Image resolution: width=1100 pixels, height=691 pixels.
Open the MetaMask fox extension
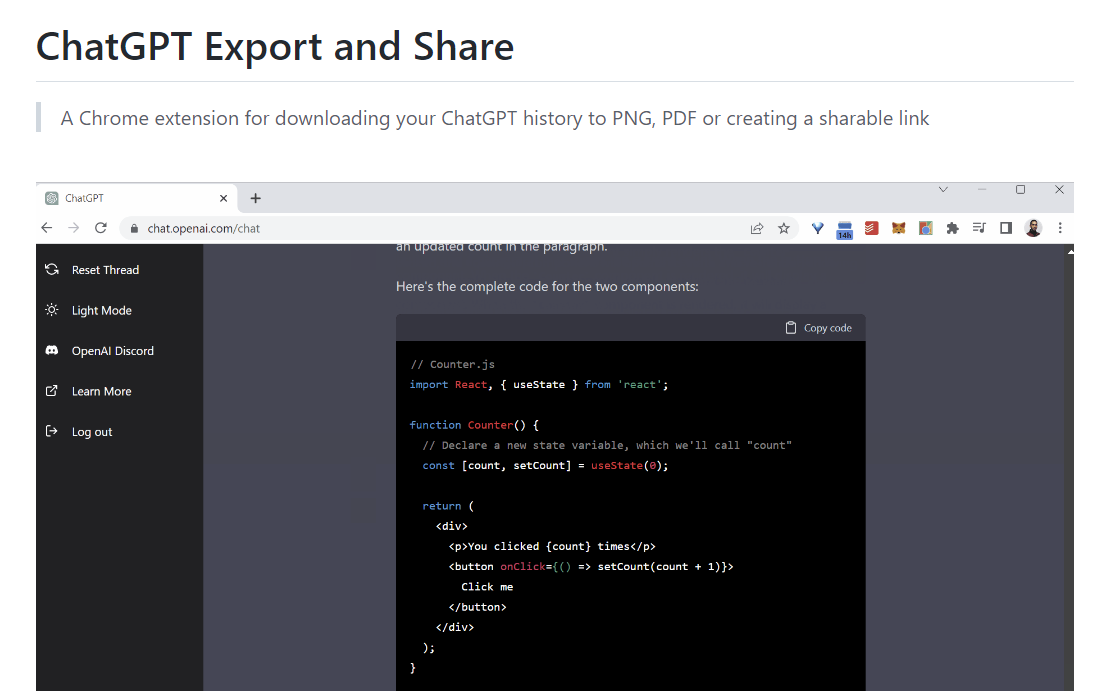point(899,228)
